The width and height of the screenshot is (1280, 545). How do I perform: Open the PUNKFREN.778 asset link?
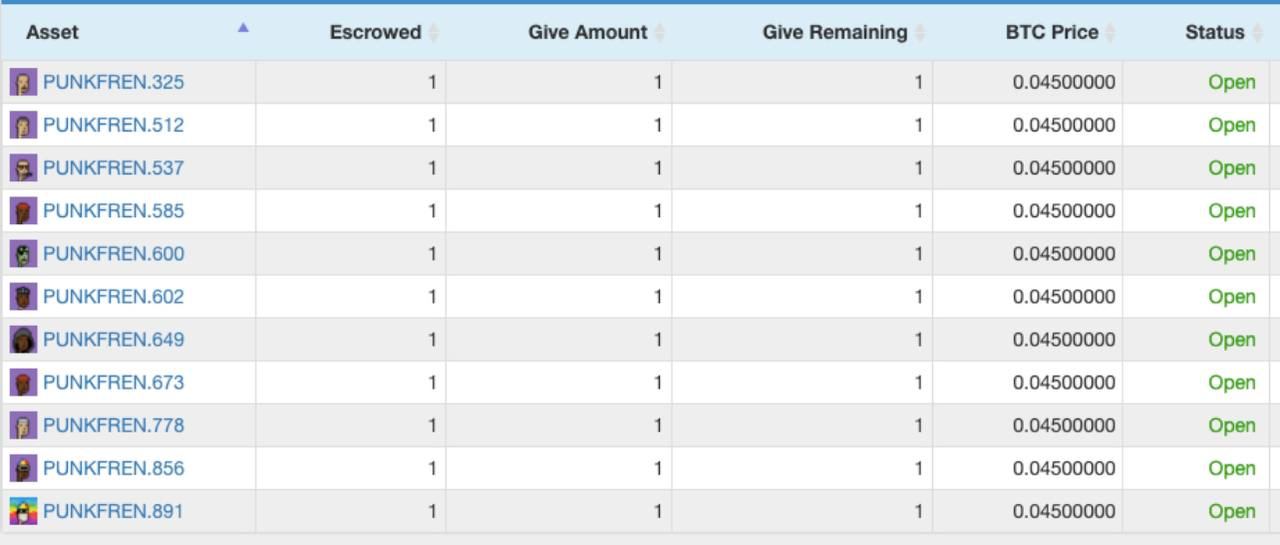pyautogui.click(x=113, y=426)
